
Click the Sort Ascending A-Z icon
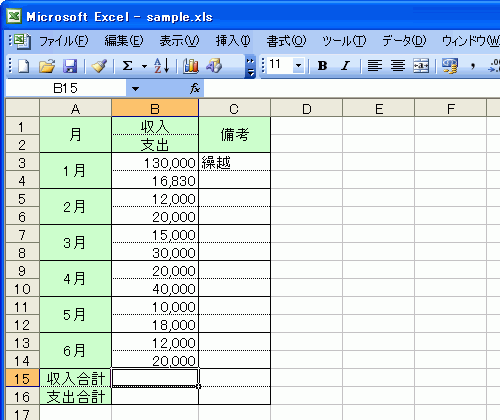coord(162,66)
